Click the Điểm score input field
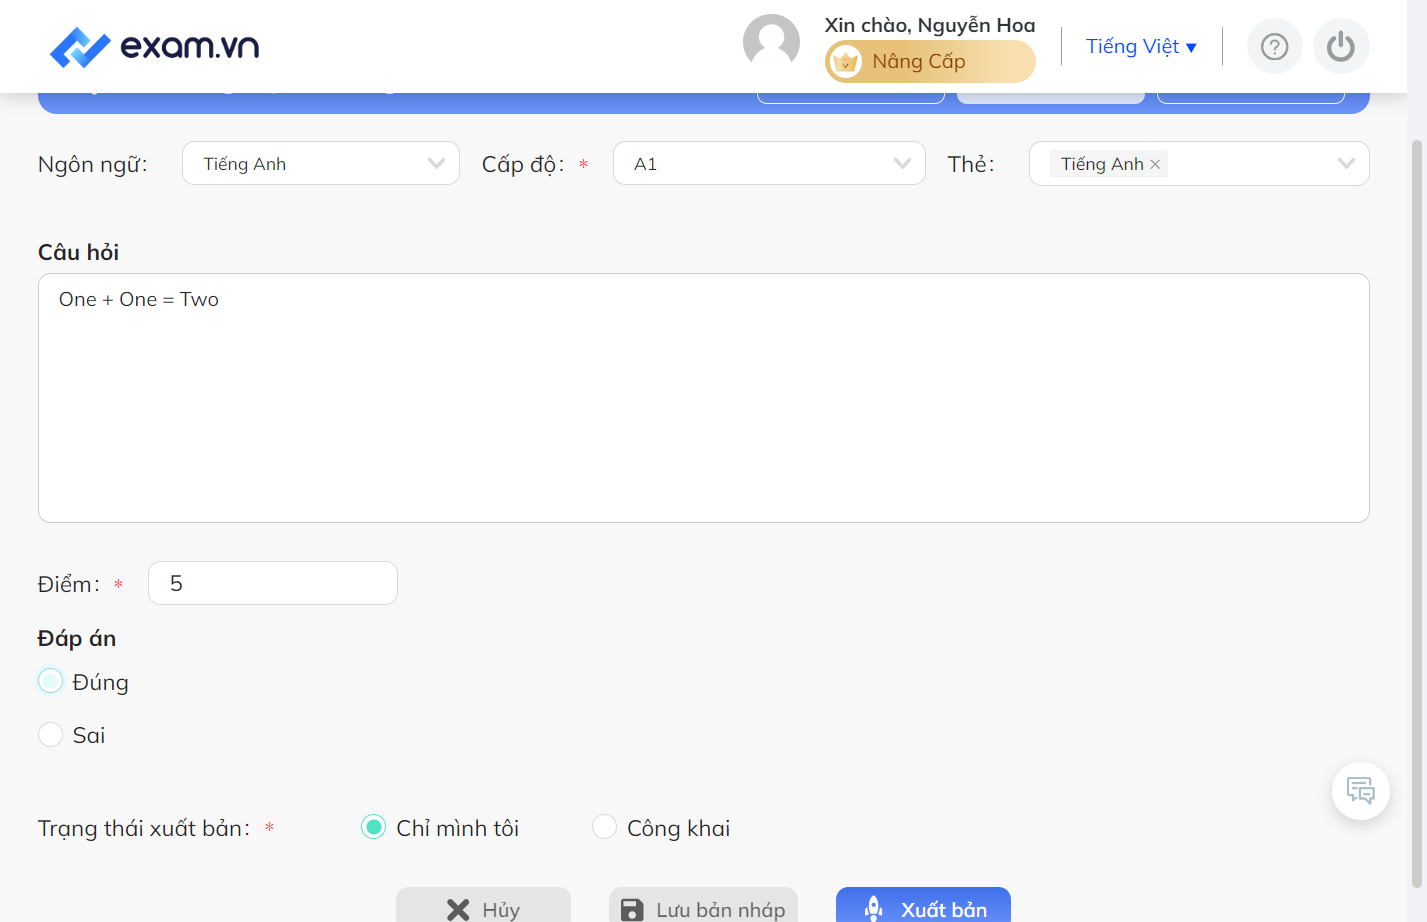This screenshot has width=1427, height=922. [x=273, y=583]
